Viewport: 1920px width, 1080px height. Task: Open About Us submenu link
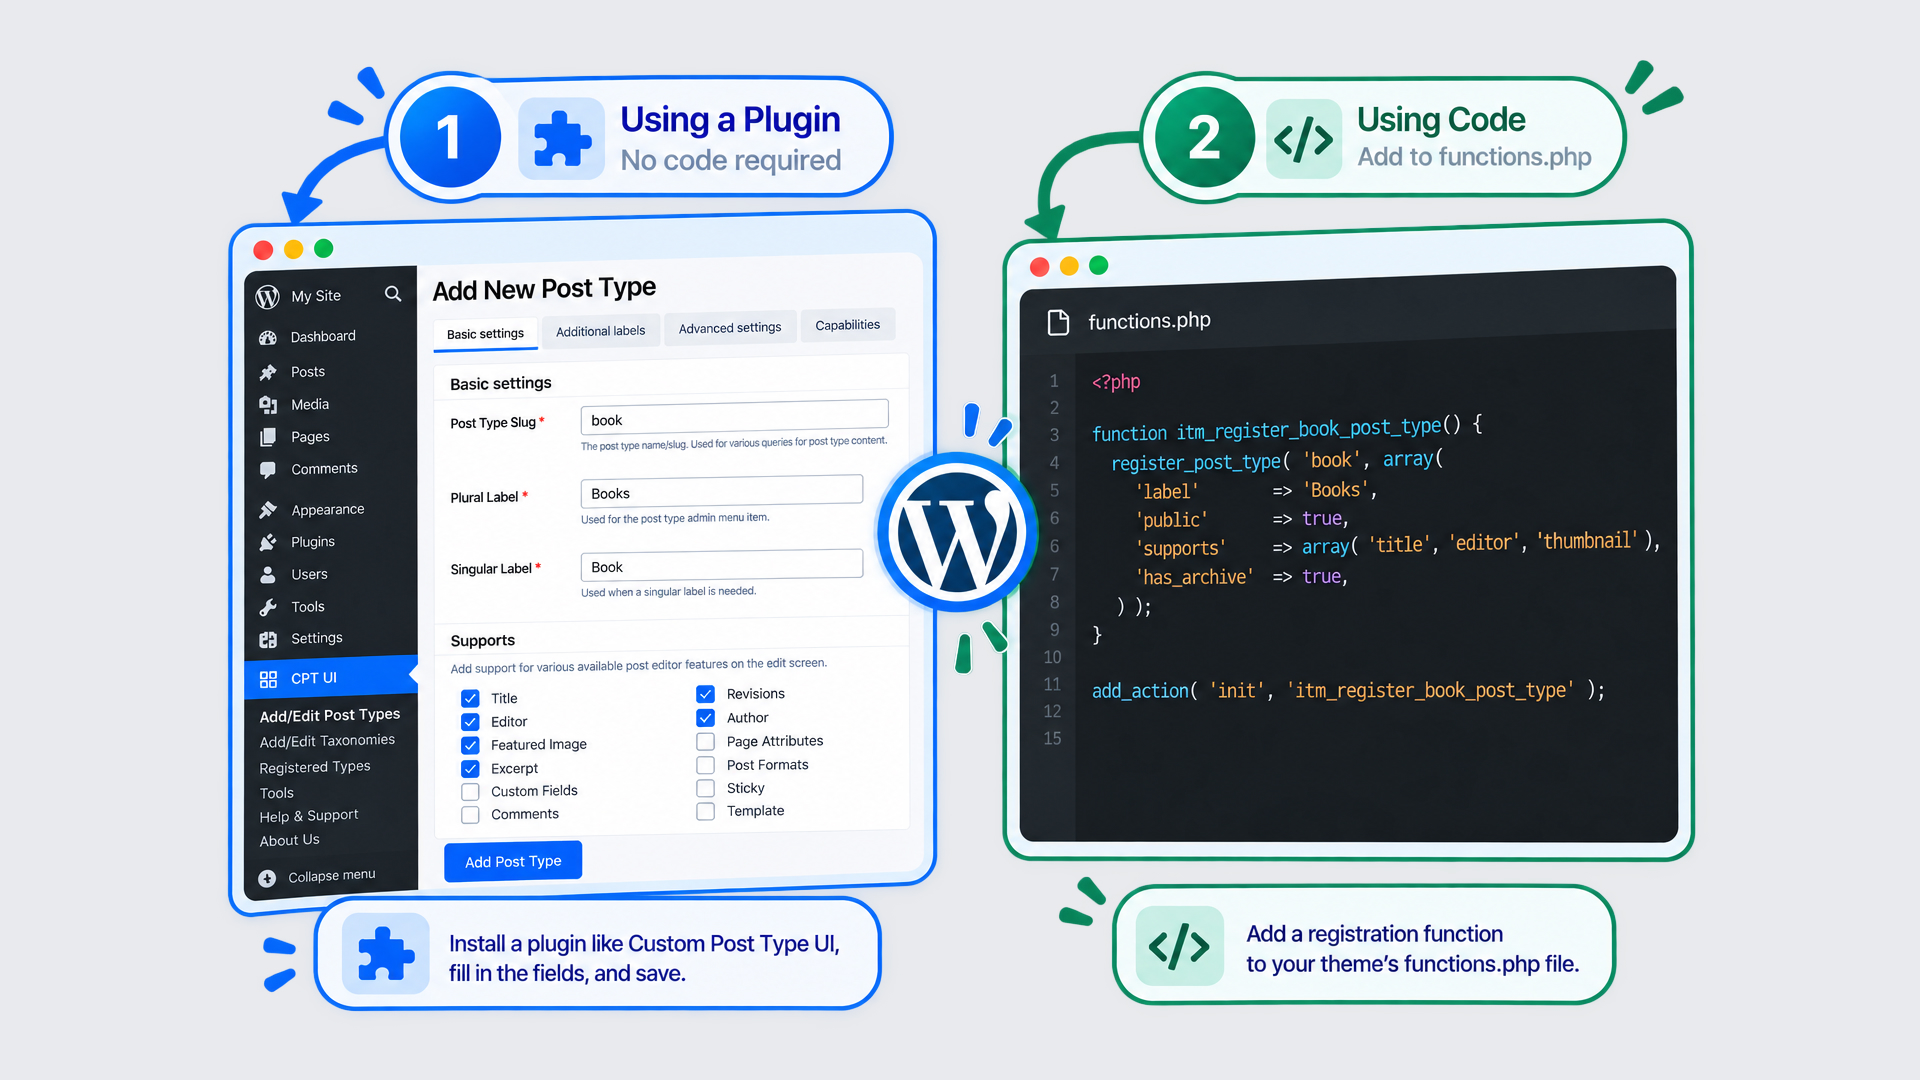pyautogui.click(x=290, y=841)
